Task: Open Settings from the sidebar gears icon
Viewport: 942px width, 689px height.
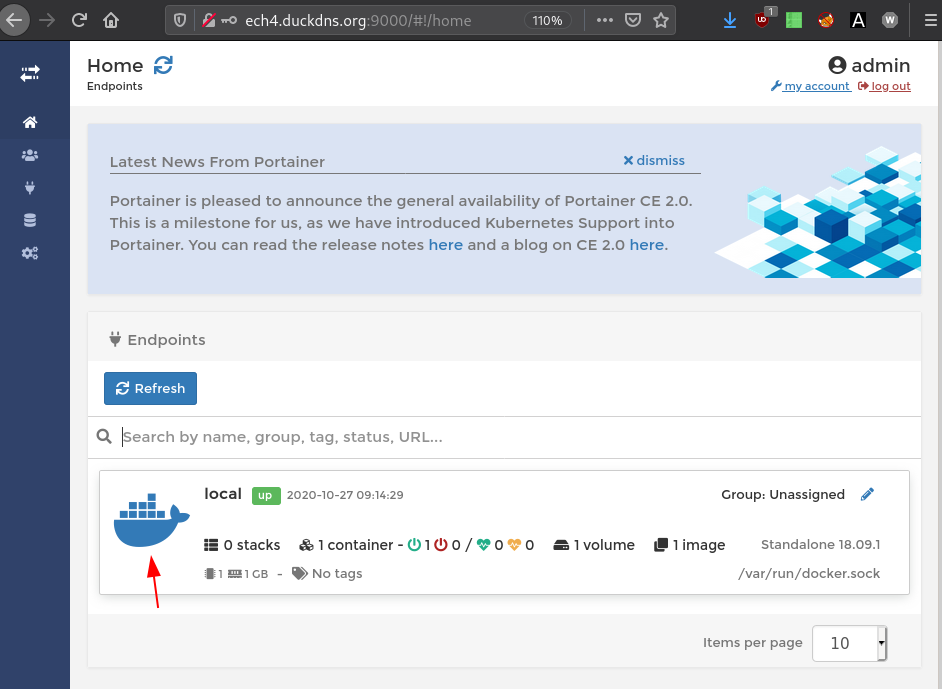Action: click(x=30, y=253)
